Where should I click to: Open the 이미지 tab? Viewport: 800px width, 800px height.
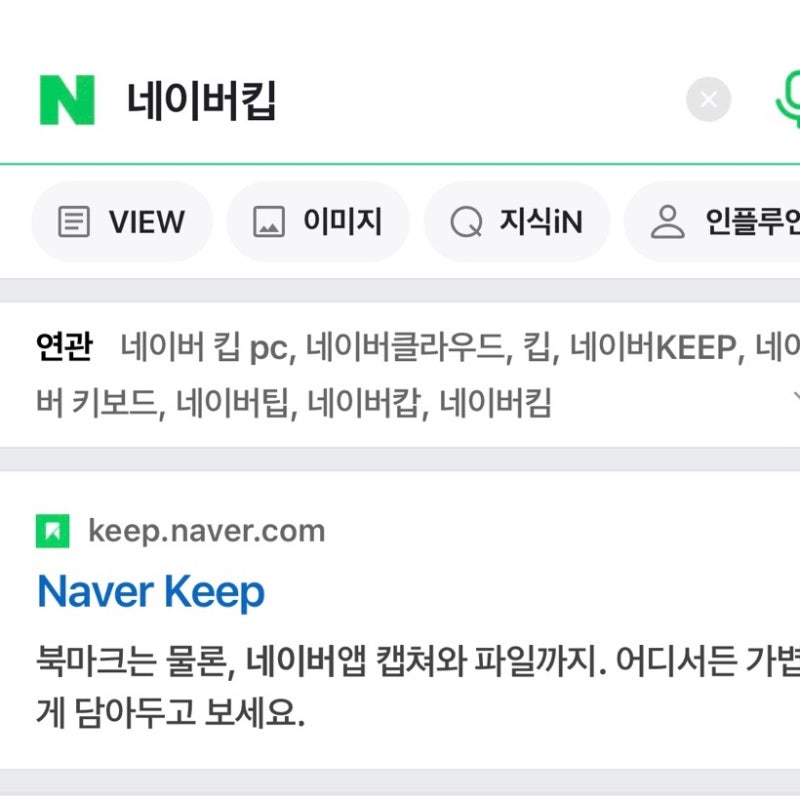317,221
